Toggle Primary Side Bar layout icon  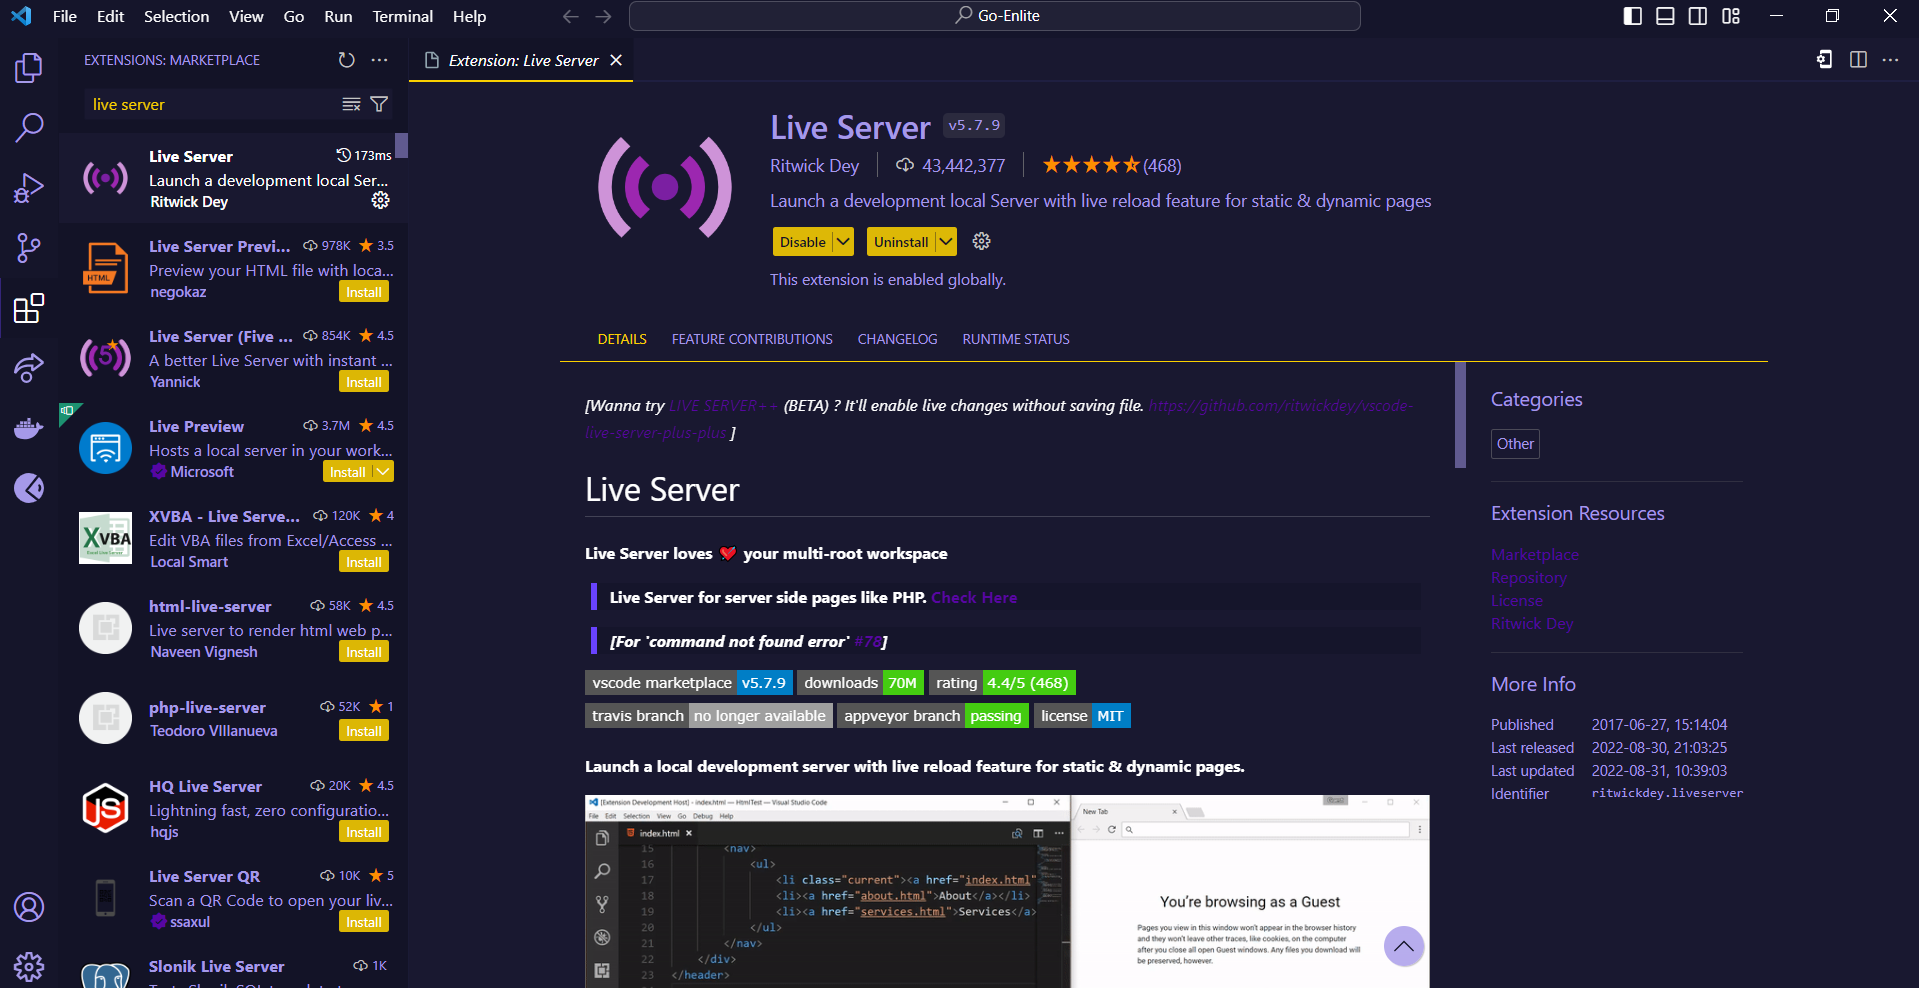tap(1633, 16)
